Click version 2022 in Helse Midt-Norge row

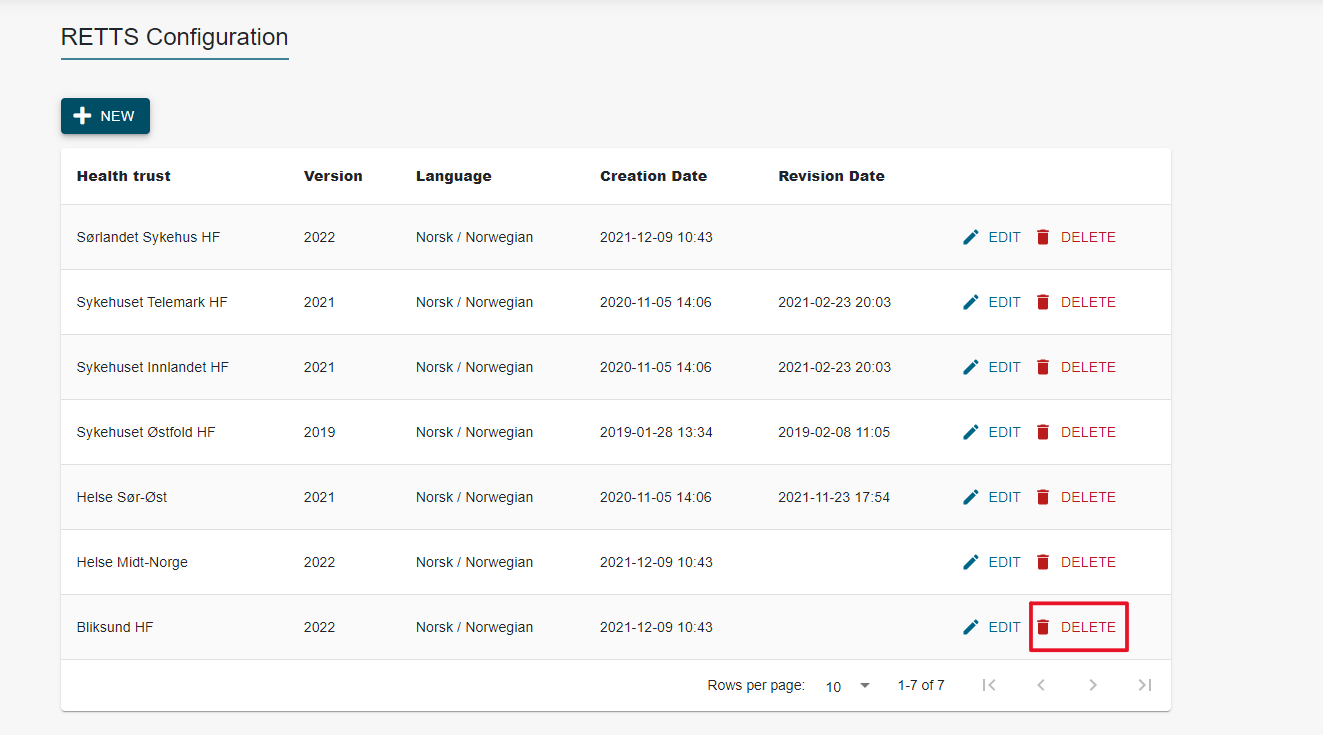click(x=320, y=562)
